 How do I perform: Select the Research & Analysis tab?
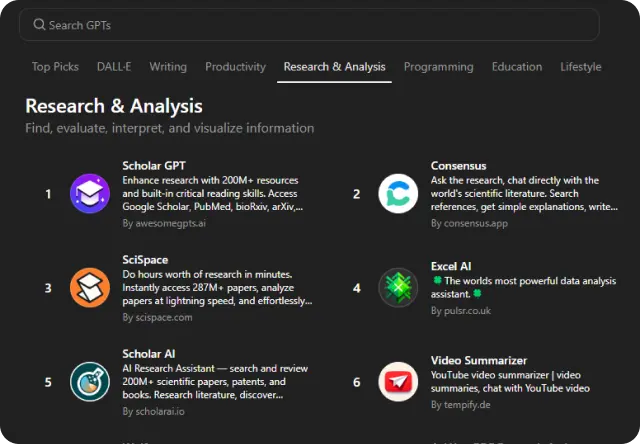[334, 67]
